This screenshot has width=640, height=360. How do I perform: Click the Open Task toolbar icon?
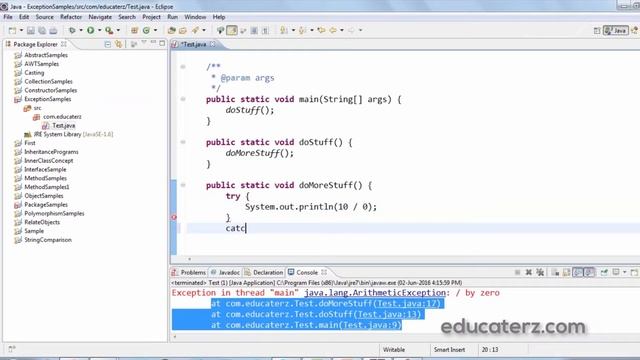point(183,30)
